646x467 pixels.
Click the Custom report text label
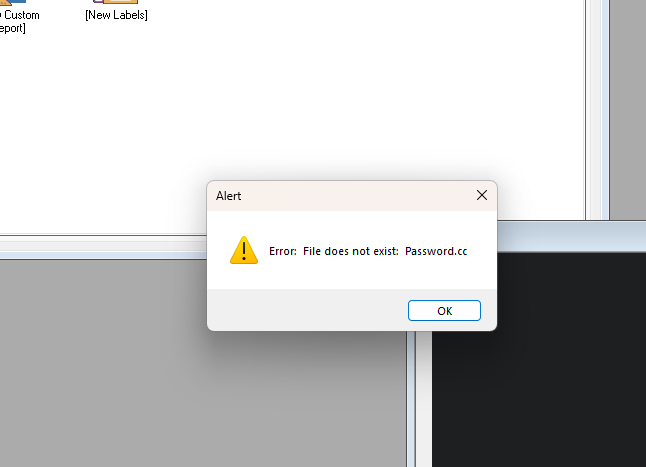[x=19, y=21]
